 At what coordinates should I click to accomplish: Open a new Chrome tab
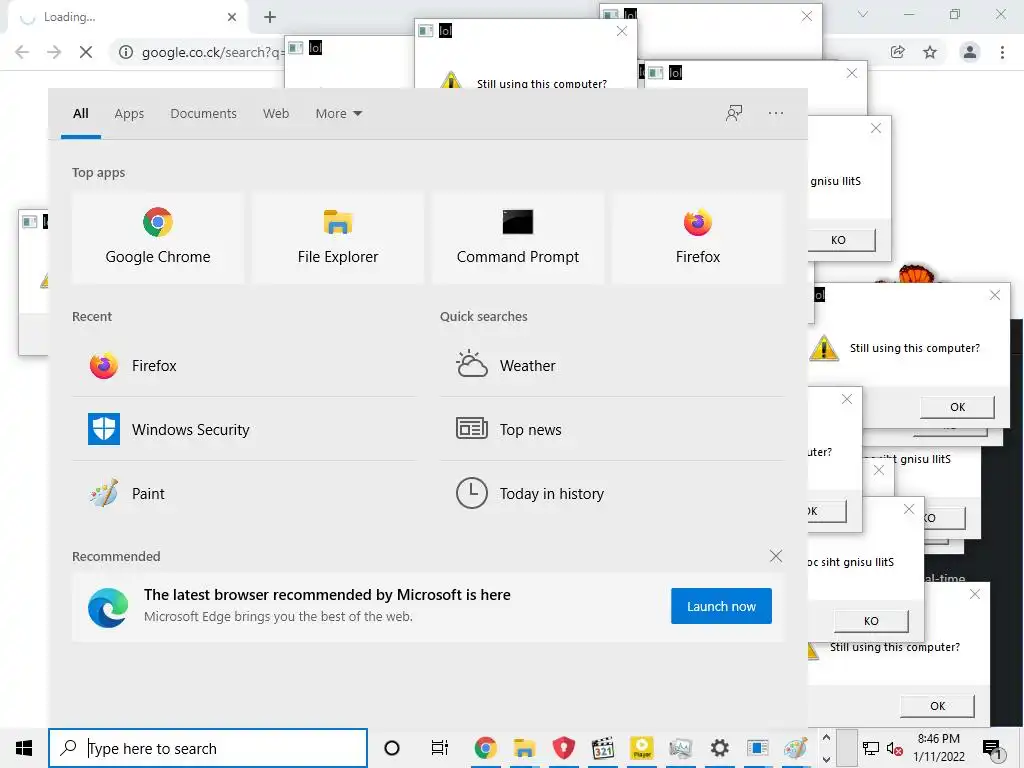(270, 17)
